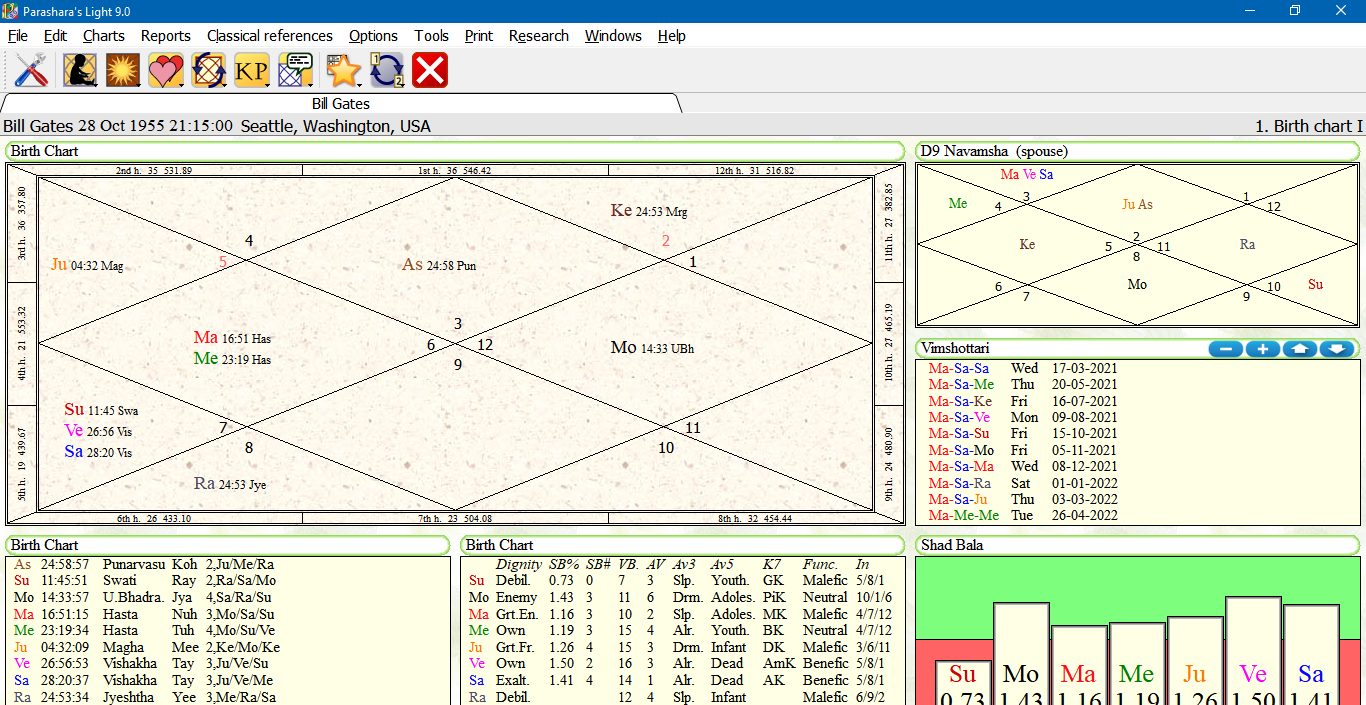Open the KP toolbar icon

pos(253,70)
